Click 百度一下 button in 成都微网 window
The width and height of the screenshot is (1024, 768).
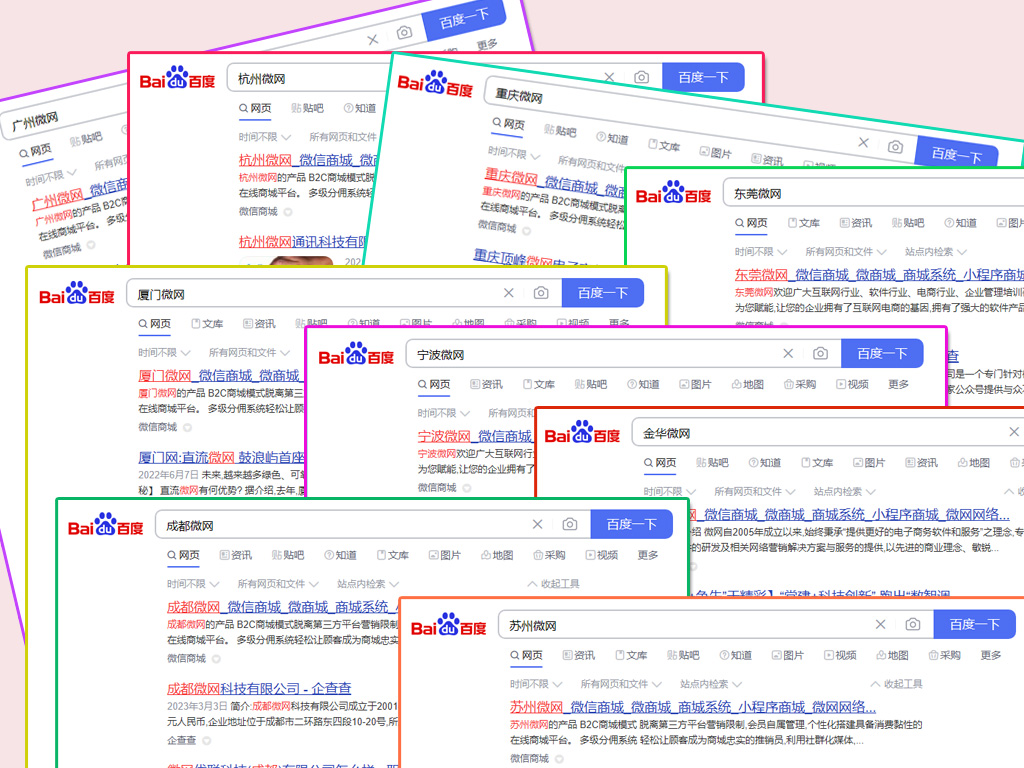[x=632, y=524]
